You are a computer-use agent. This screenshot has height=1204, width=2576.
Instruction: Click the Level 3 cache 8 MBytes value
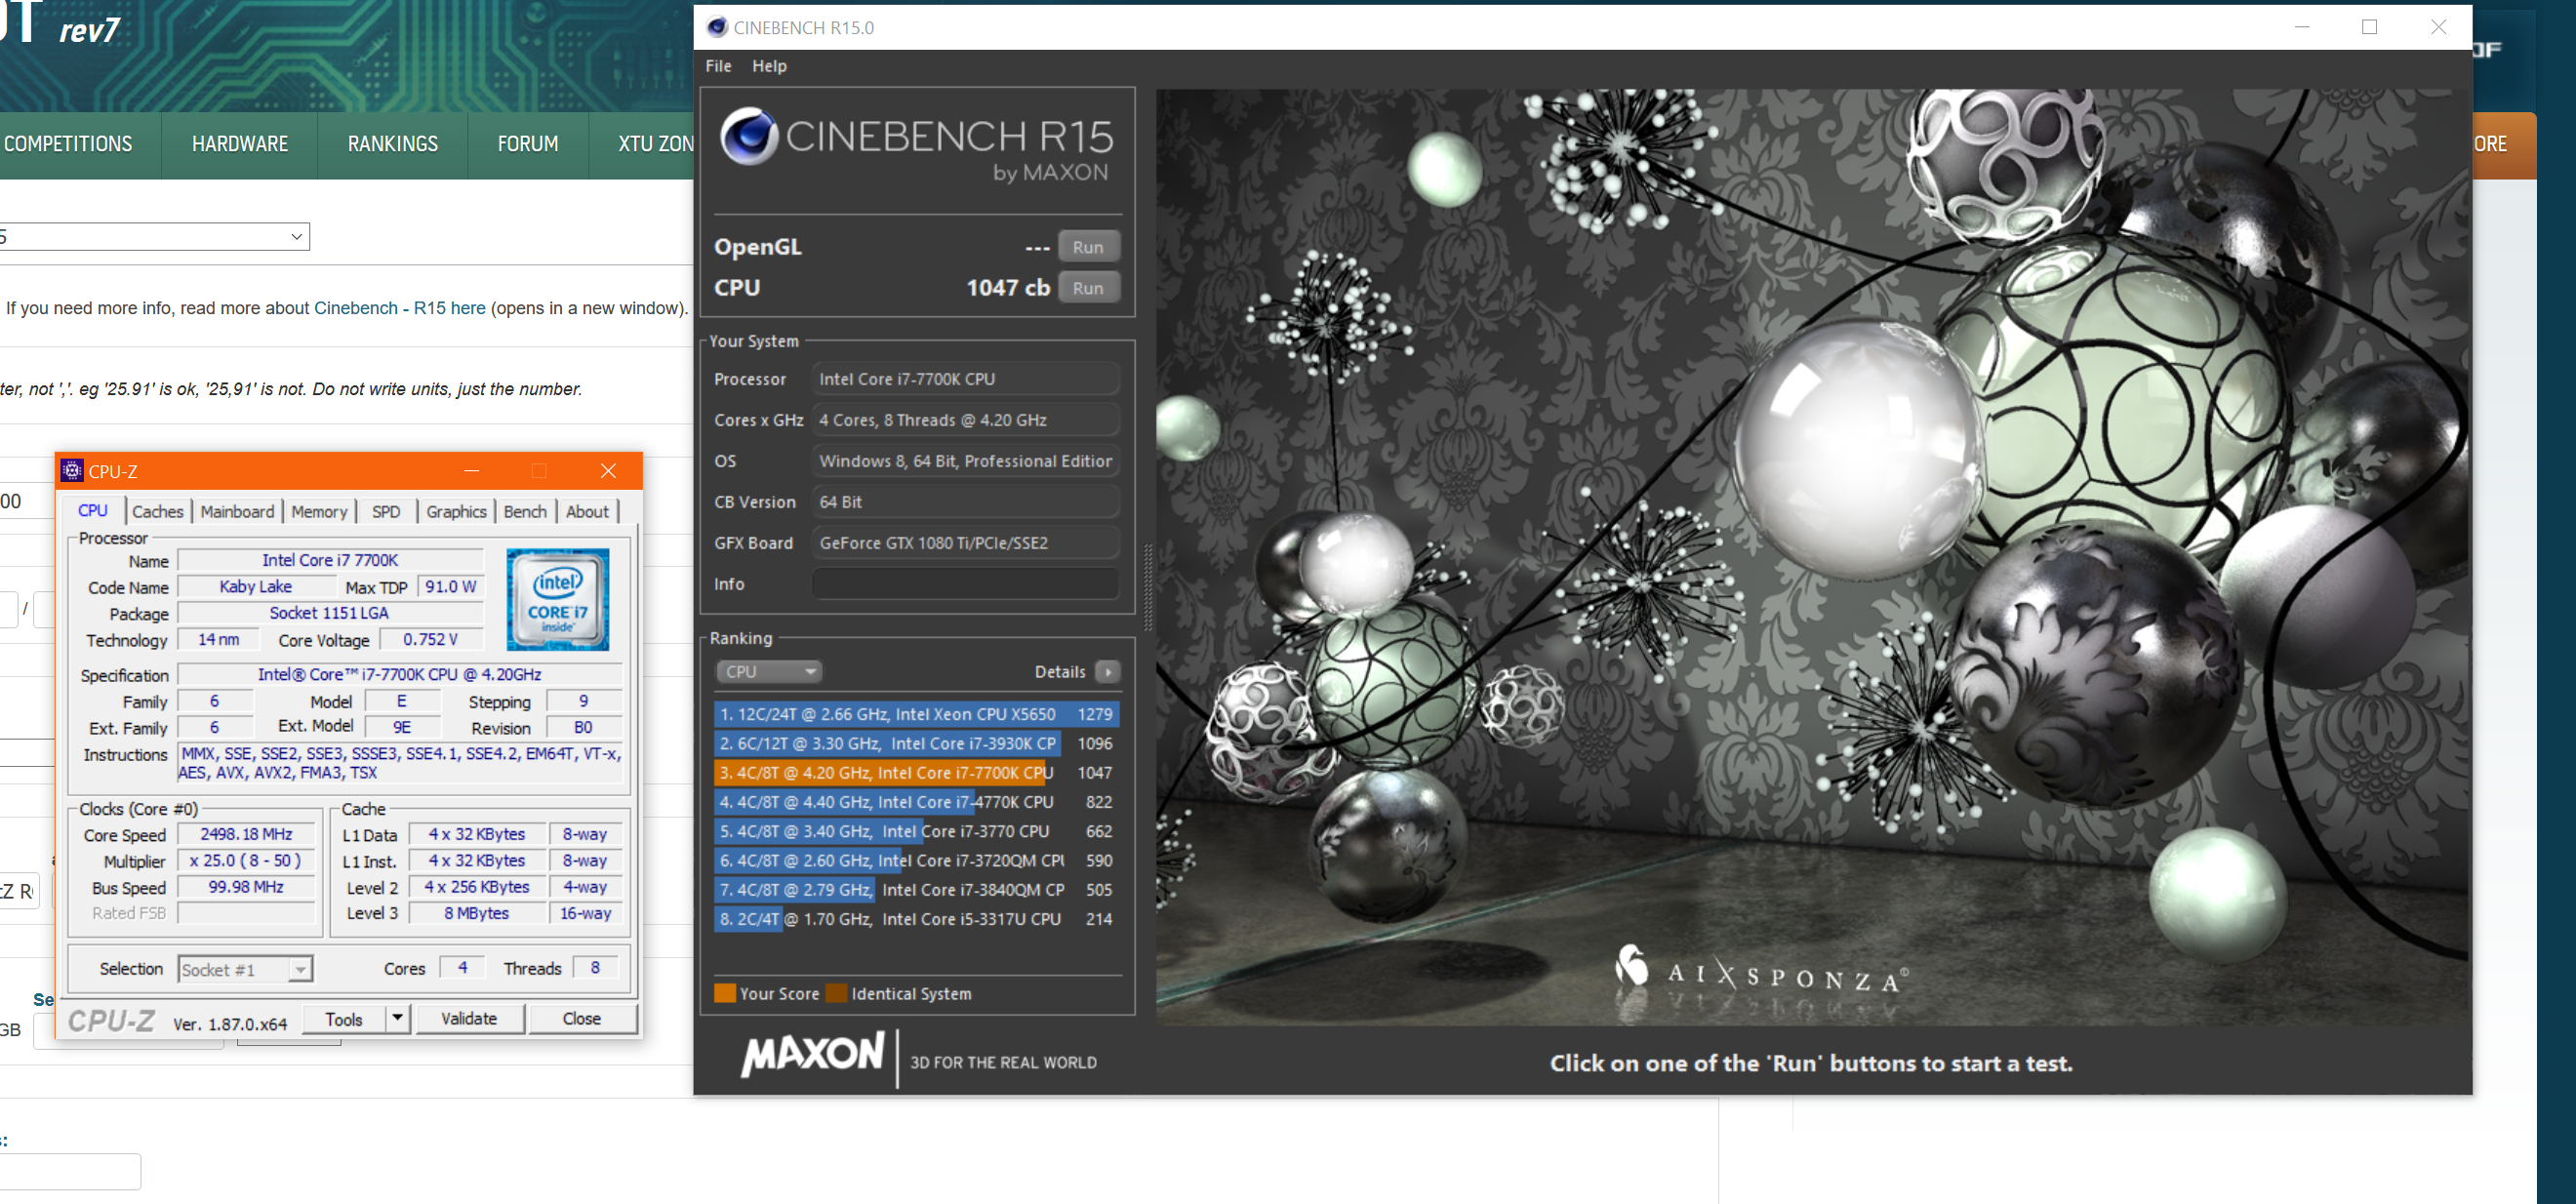point(476,913)
